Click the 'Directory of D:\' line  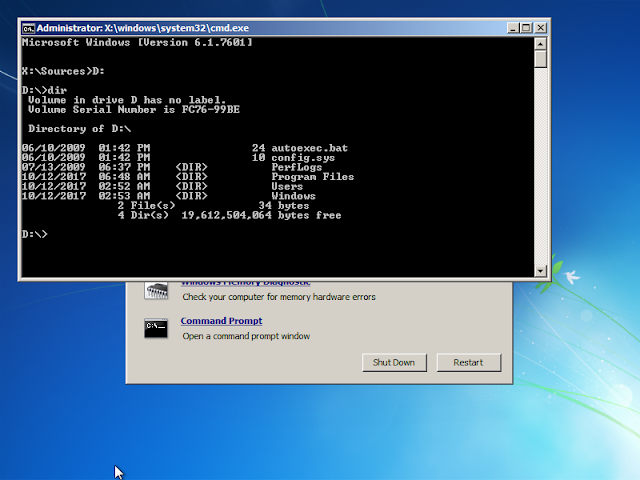coord(80,129)
